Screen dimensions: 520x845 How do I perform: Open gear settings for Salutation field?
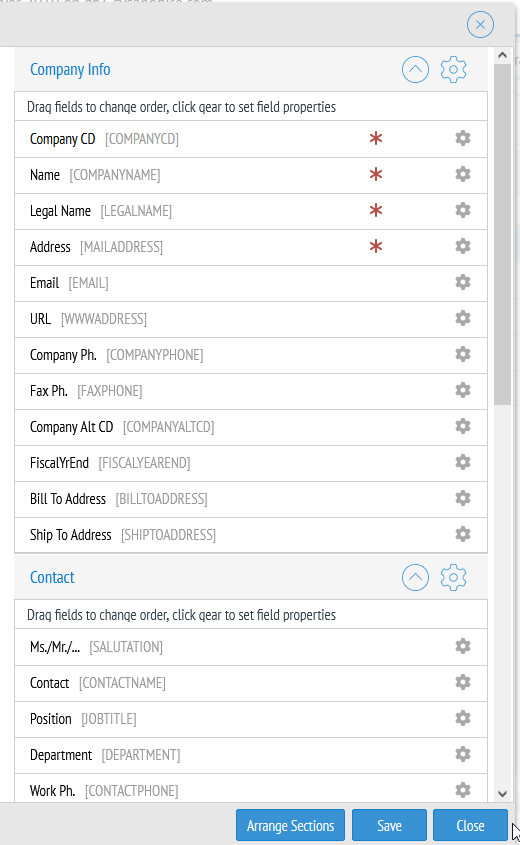click(x=463, y=646)
